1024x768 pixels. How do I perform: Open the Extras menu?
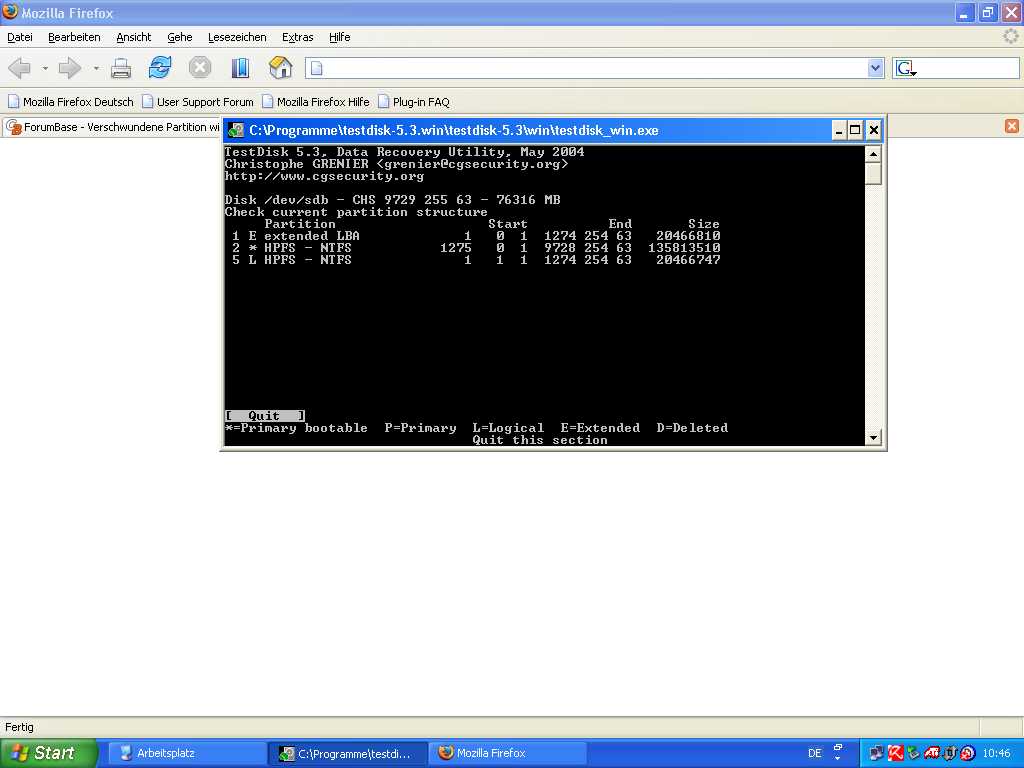click(298, 37)
